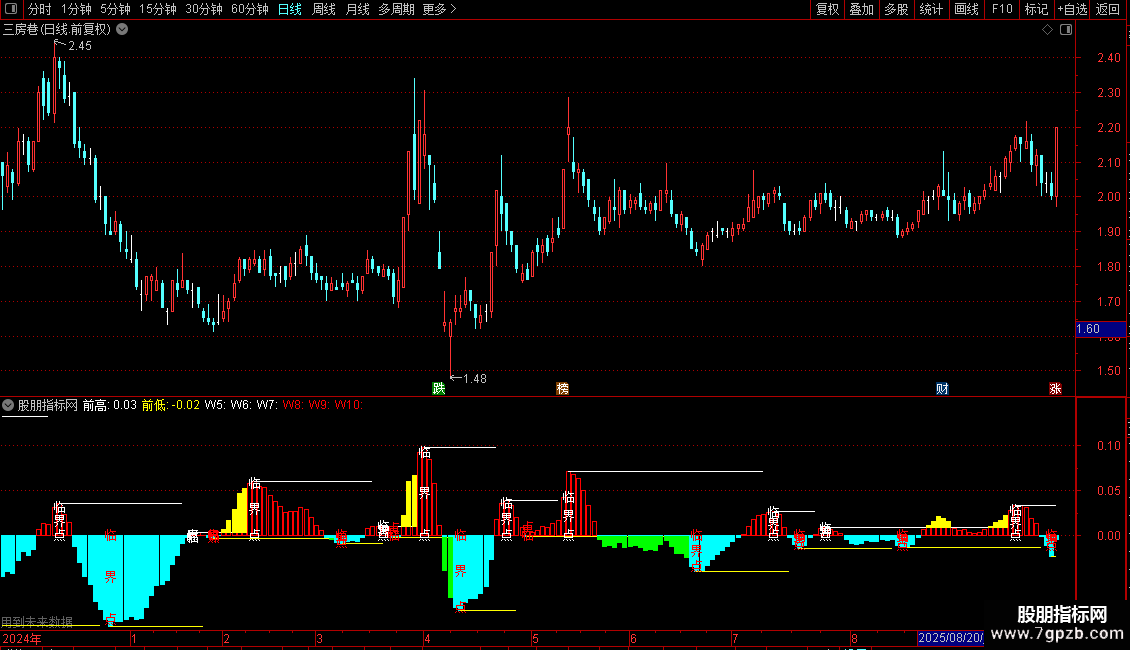
Task: Click the W8: indicator label
Action: (x=292, y=405)
